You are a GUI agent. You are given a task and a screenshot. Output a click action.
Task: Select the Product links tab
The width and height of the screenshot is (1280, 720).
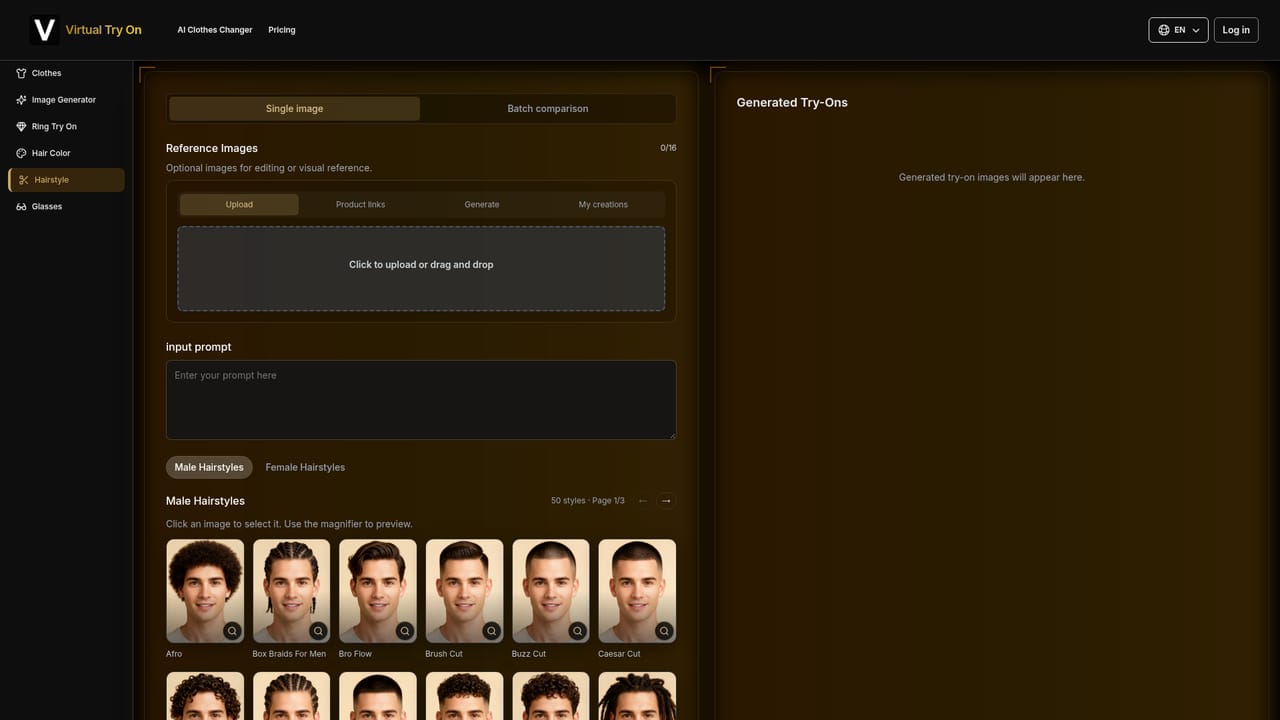pyautogui.click(x=360, y=205)
